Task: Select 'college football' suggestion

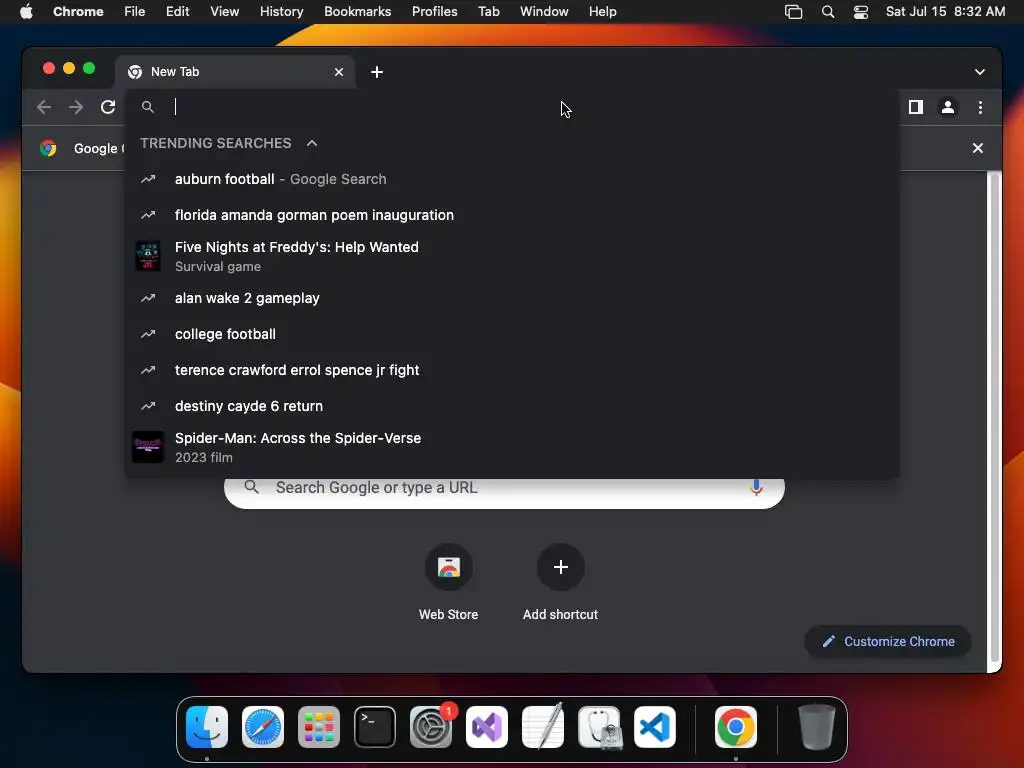Action: pyautogui.click(x=512, y=334)
